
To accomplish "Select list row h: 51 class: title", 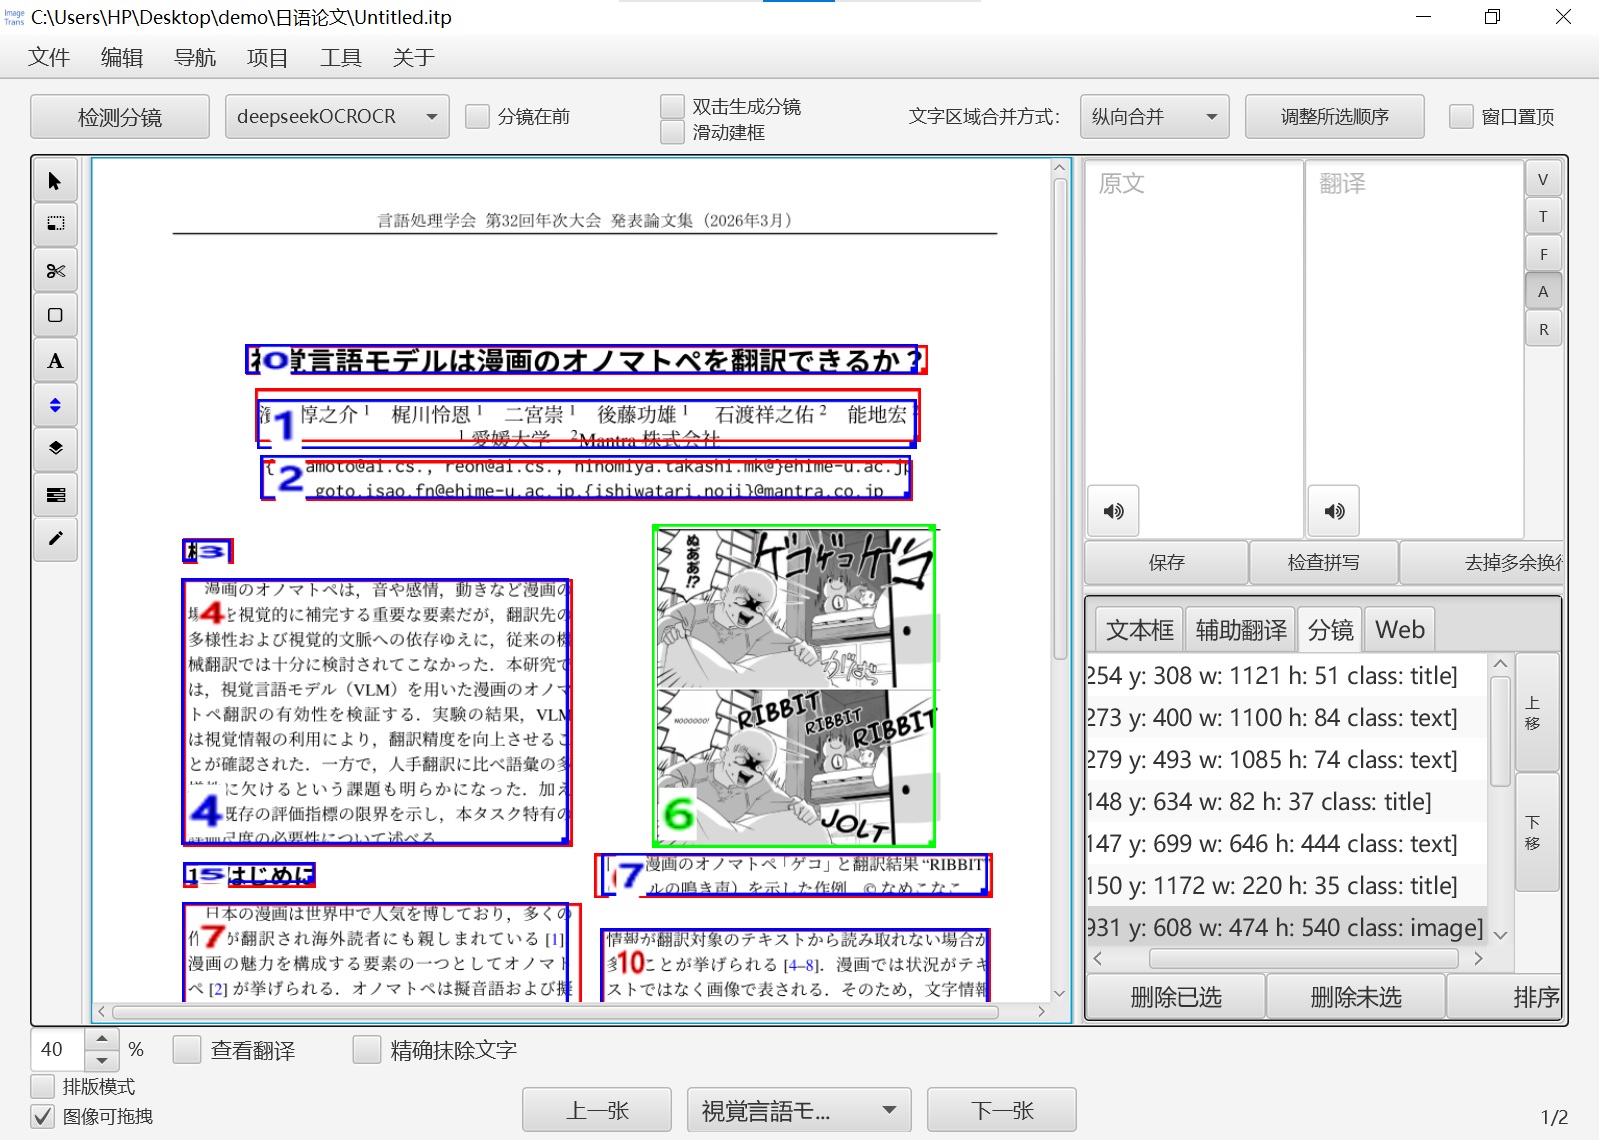I will point(1287,676).
